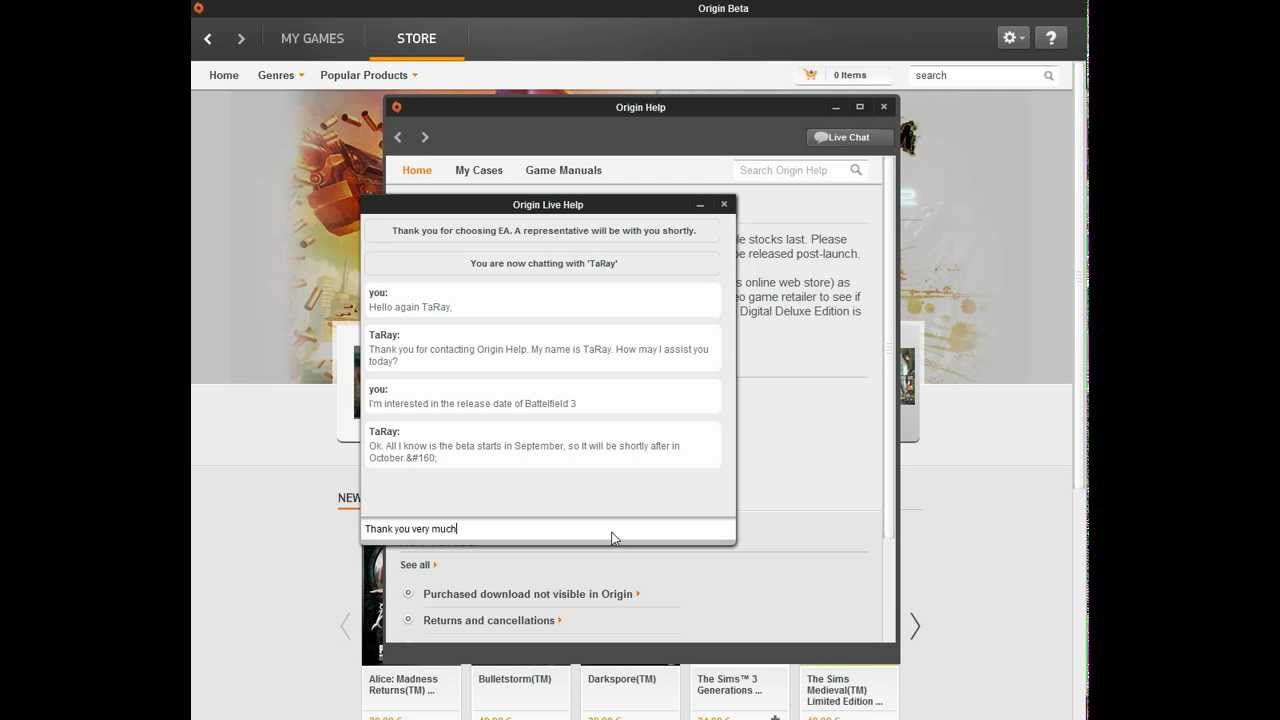The width and height of the screenshot is (1280, 720).
Task: Open Home tab in Origin Help
Action: (x=417, y=170)
